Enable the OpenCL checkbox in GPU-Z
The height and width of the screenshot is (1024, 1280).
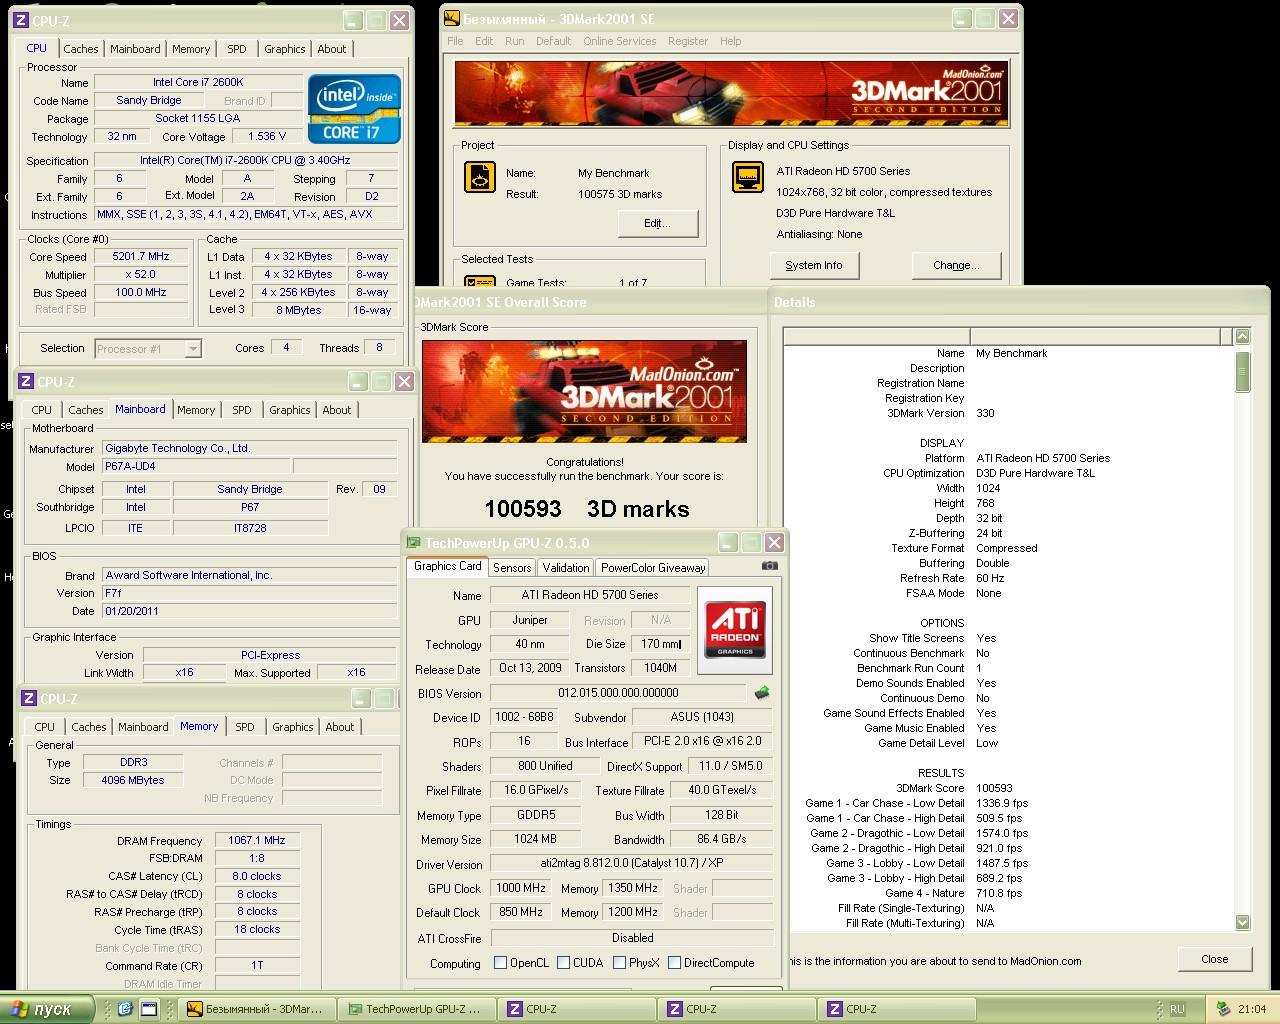[x=501, y=963]
